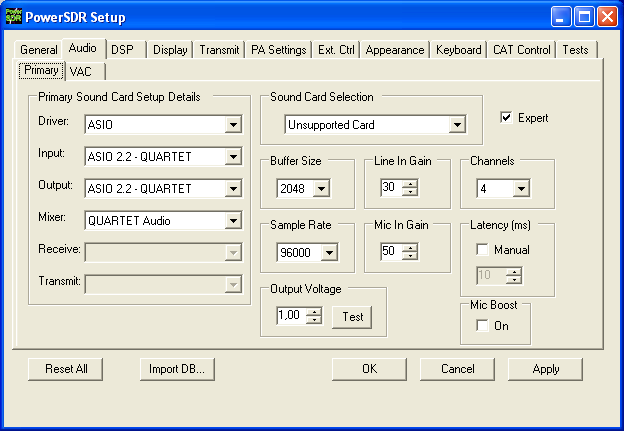
Task: Click the PowerSDR title bar app icon
Action: tap(13, 15)
